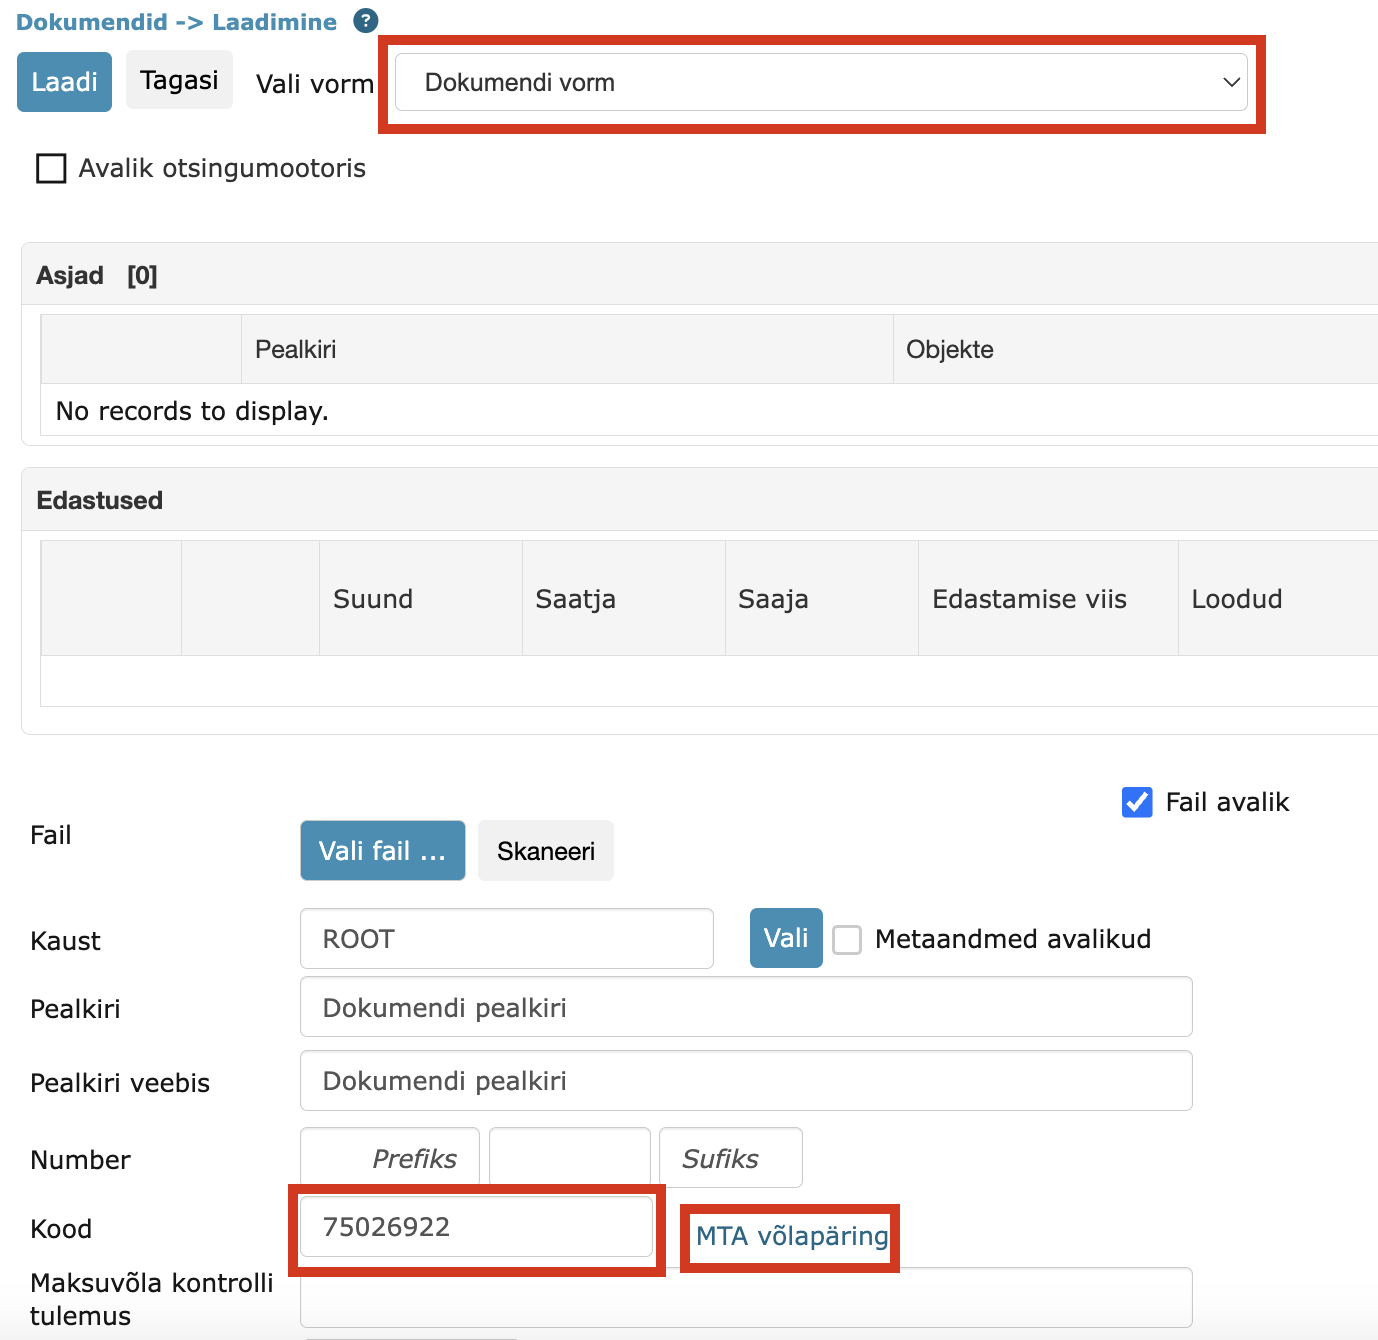Click the help question mark icon
Image resolution: width=1378 pixels, height=1340 pixels.
coord(366,21)
